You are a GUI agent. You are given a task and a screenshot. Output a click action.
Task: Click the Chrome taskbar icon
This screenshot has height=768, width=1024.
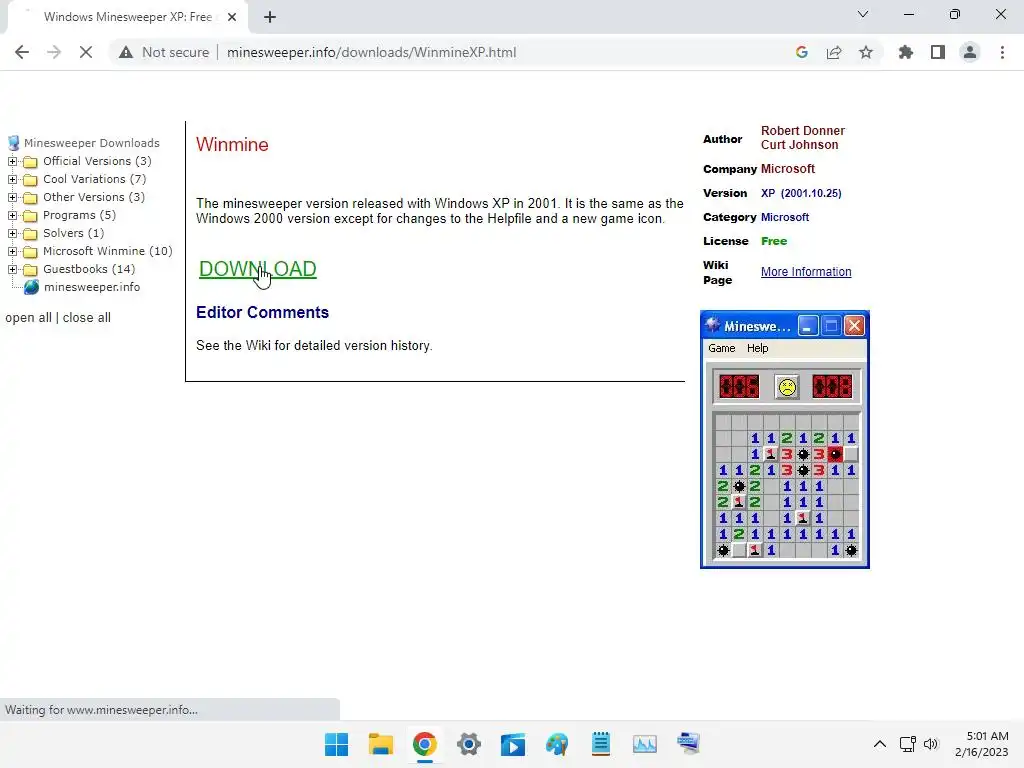pos(424,744)
